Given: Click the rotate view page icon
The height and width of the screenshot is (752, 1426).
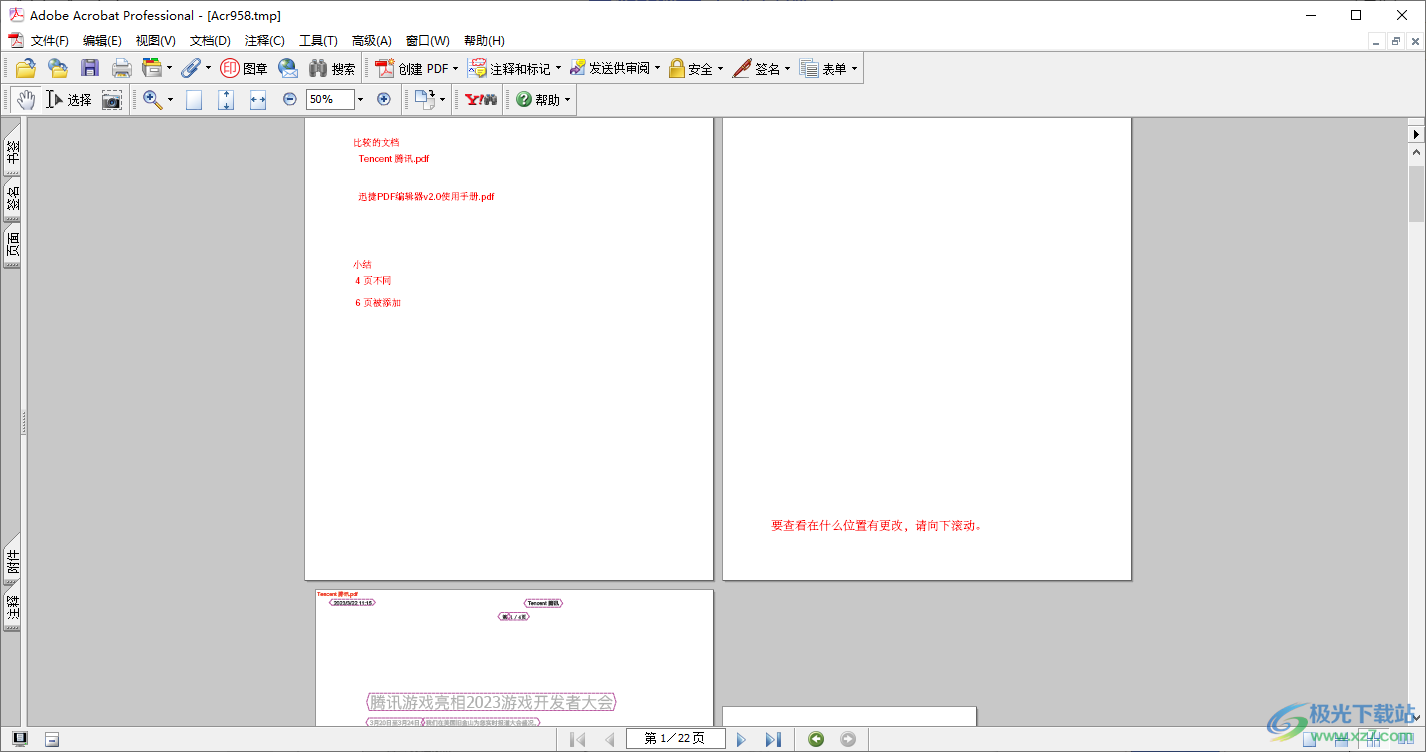Looking at the screenshot, I should coord(425,99).
